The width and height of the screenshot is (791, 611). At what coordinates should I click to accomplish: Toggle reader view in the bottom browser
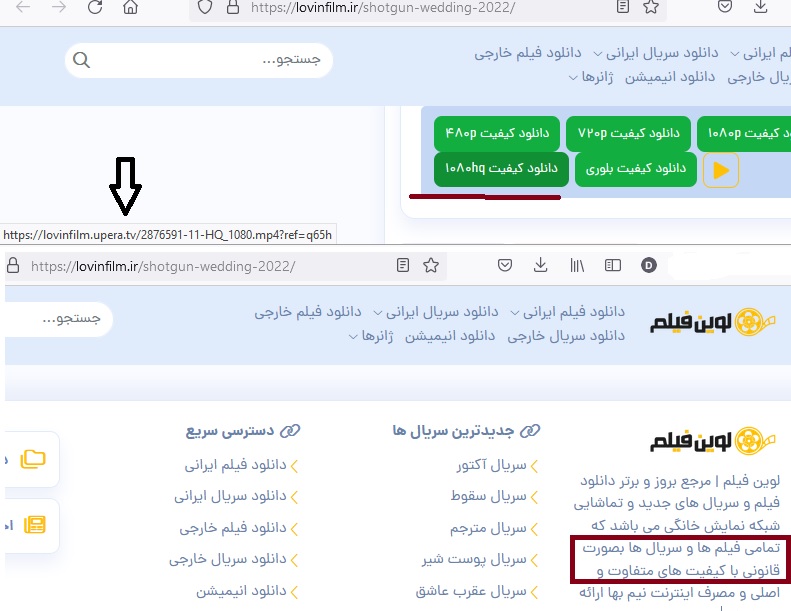click(x=403, y=265)
